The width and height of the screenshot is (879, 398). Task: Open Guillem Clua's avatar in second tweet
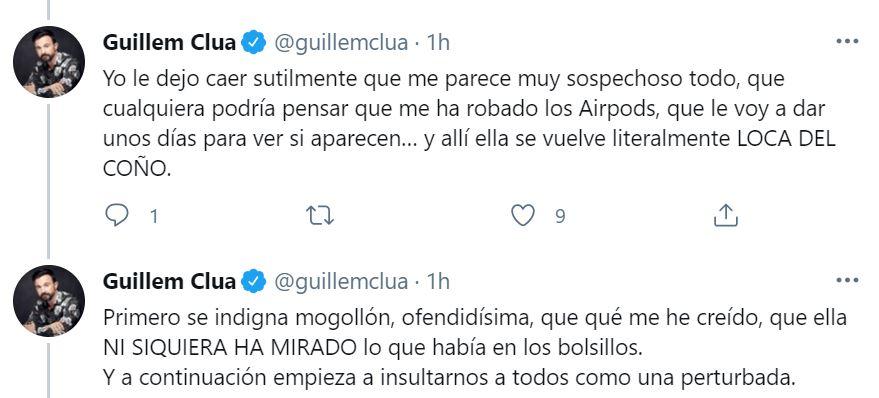[x=49, y=300]
